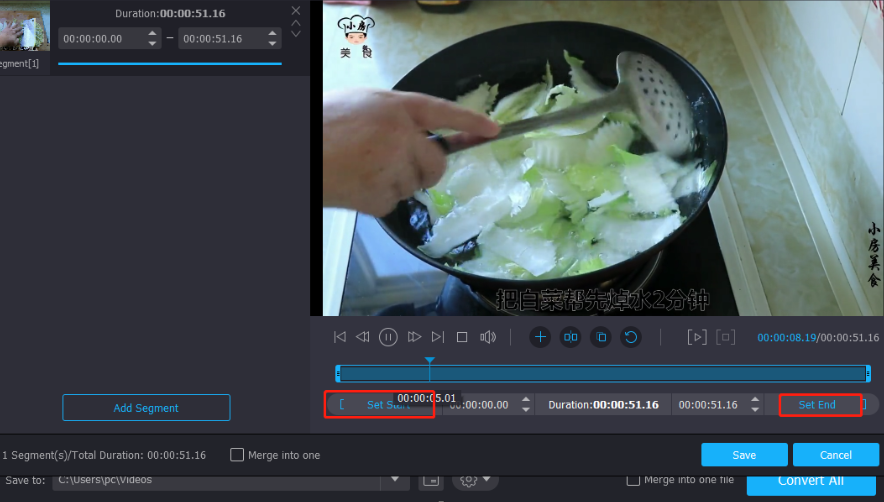Step forward one frame with fast-forward icon

pos(414,337)
